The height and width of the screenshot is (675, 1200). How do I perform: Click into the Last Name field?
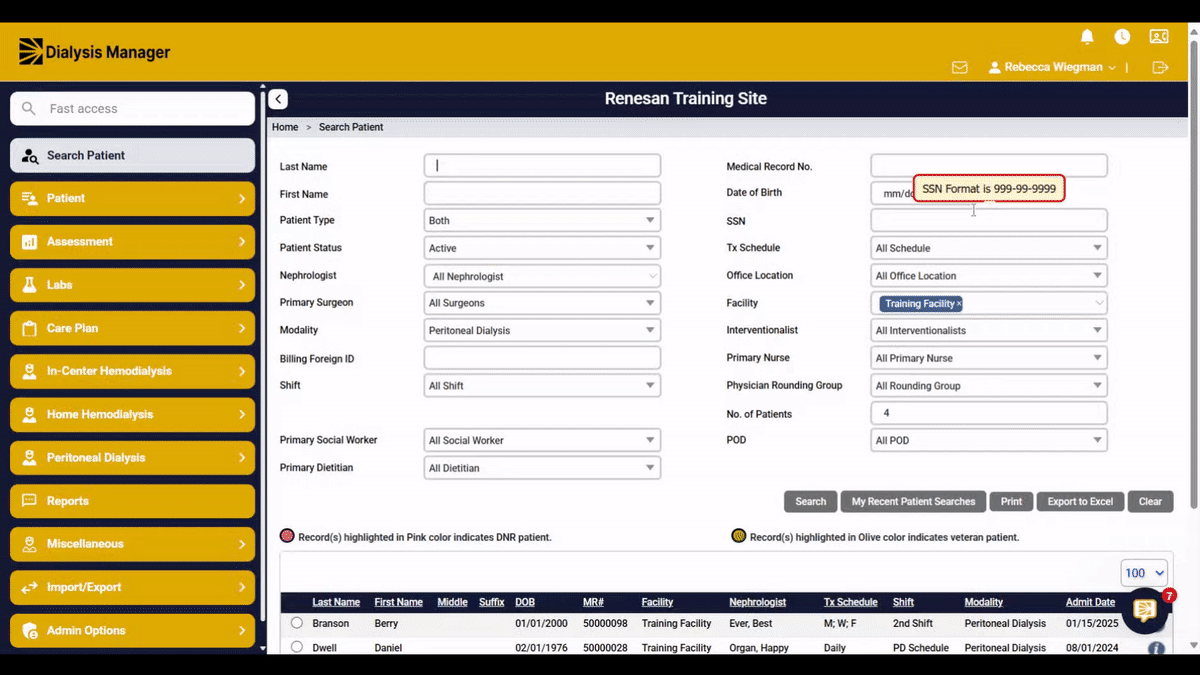pyautogui.click(x=542, y=166)
